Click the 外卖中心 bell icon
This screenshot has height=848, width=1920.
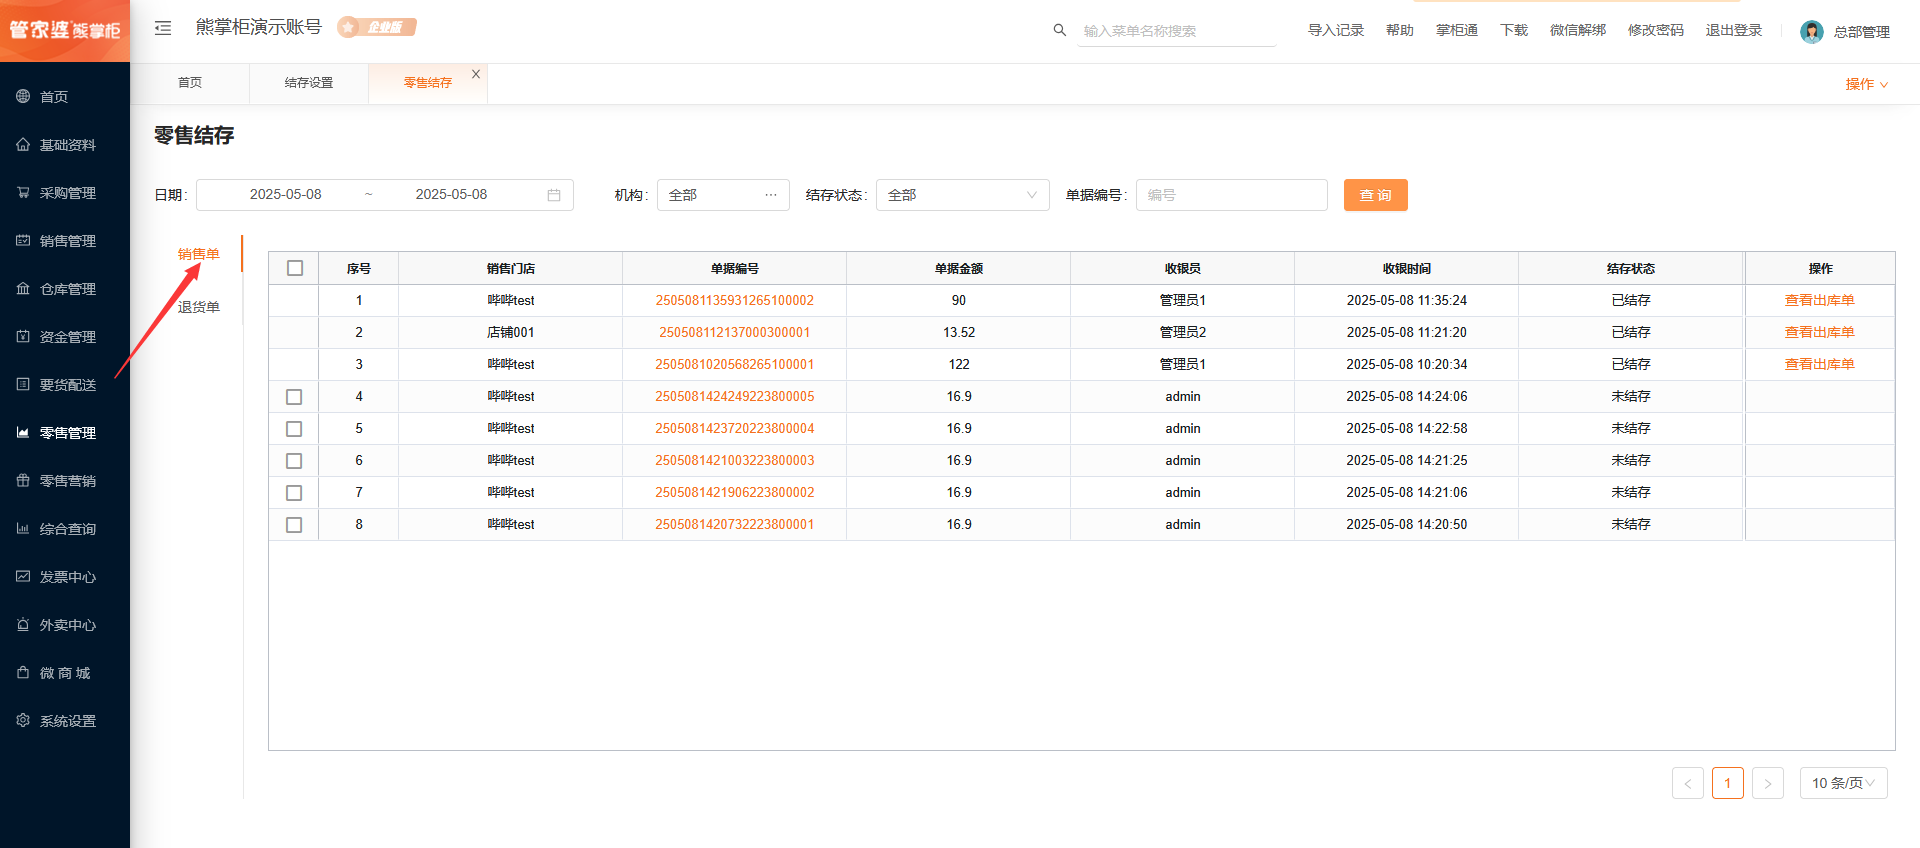coord(23,624)
